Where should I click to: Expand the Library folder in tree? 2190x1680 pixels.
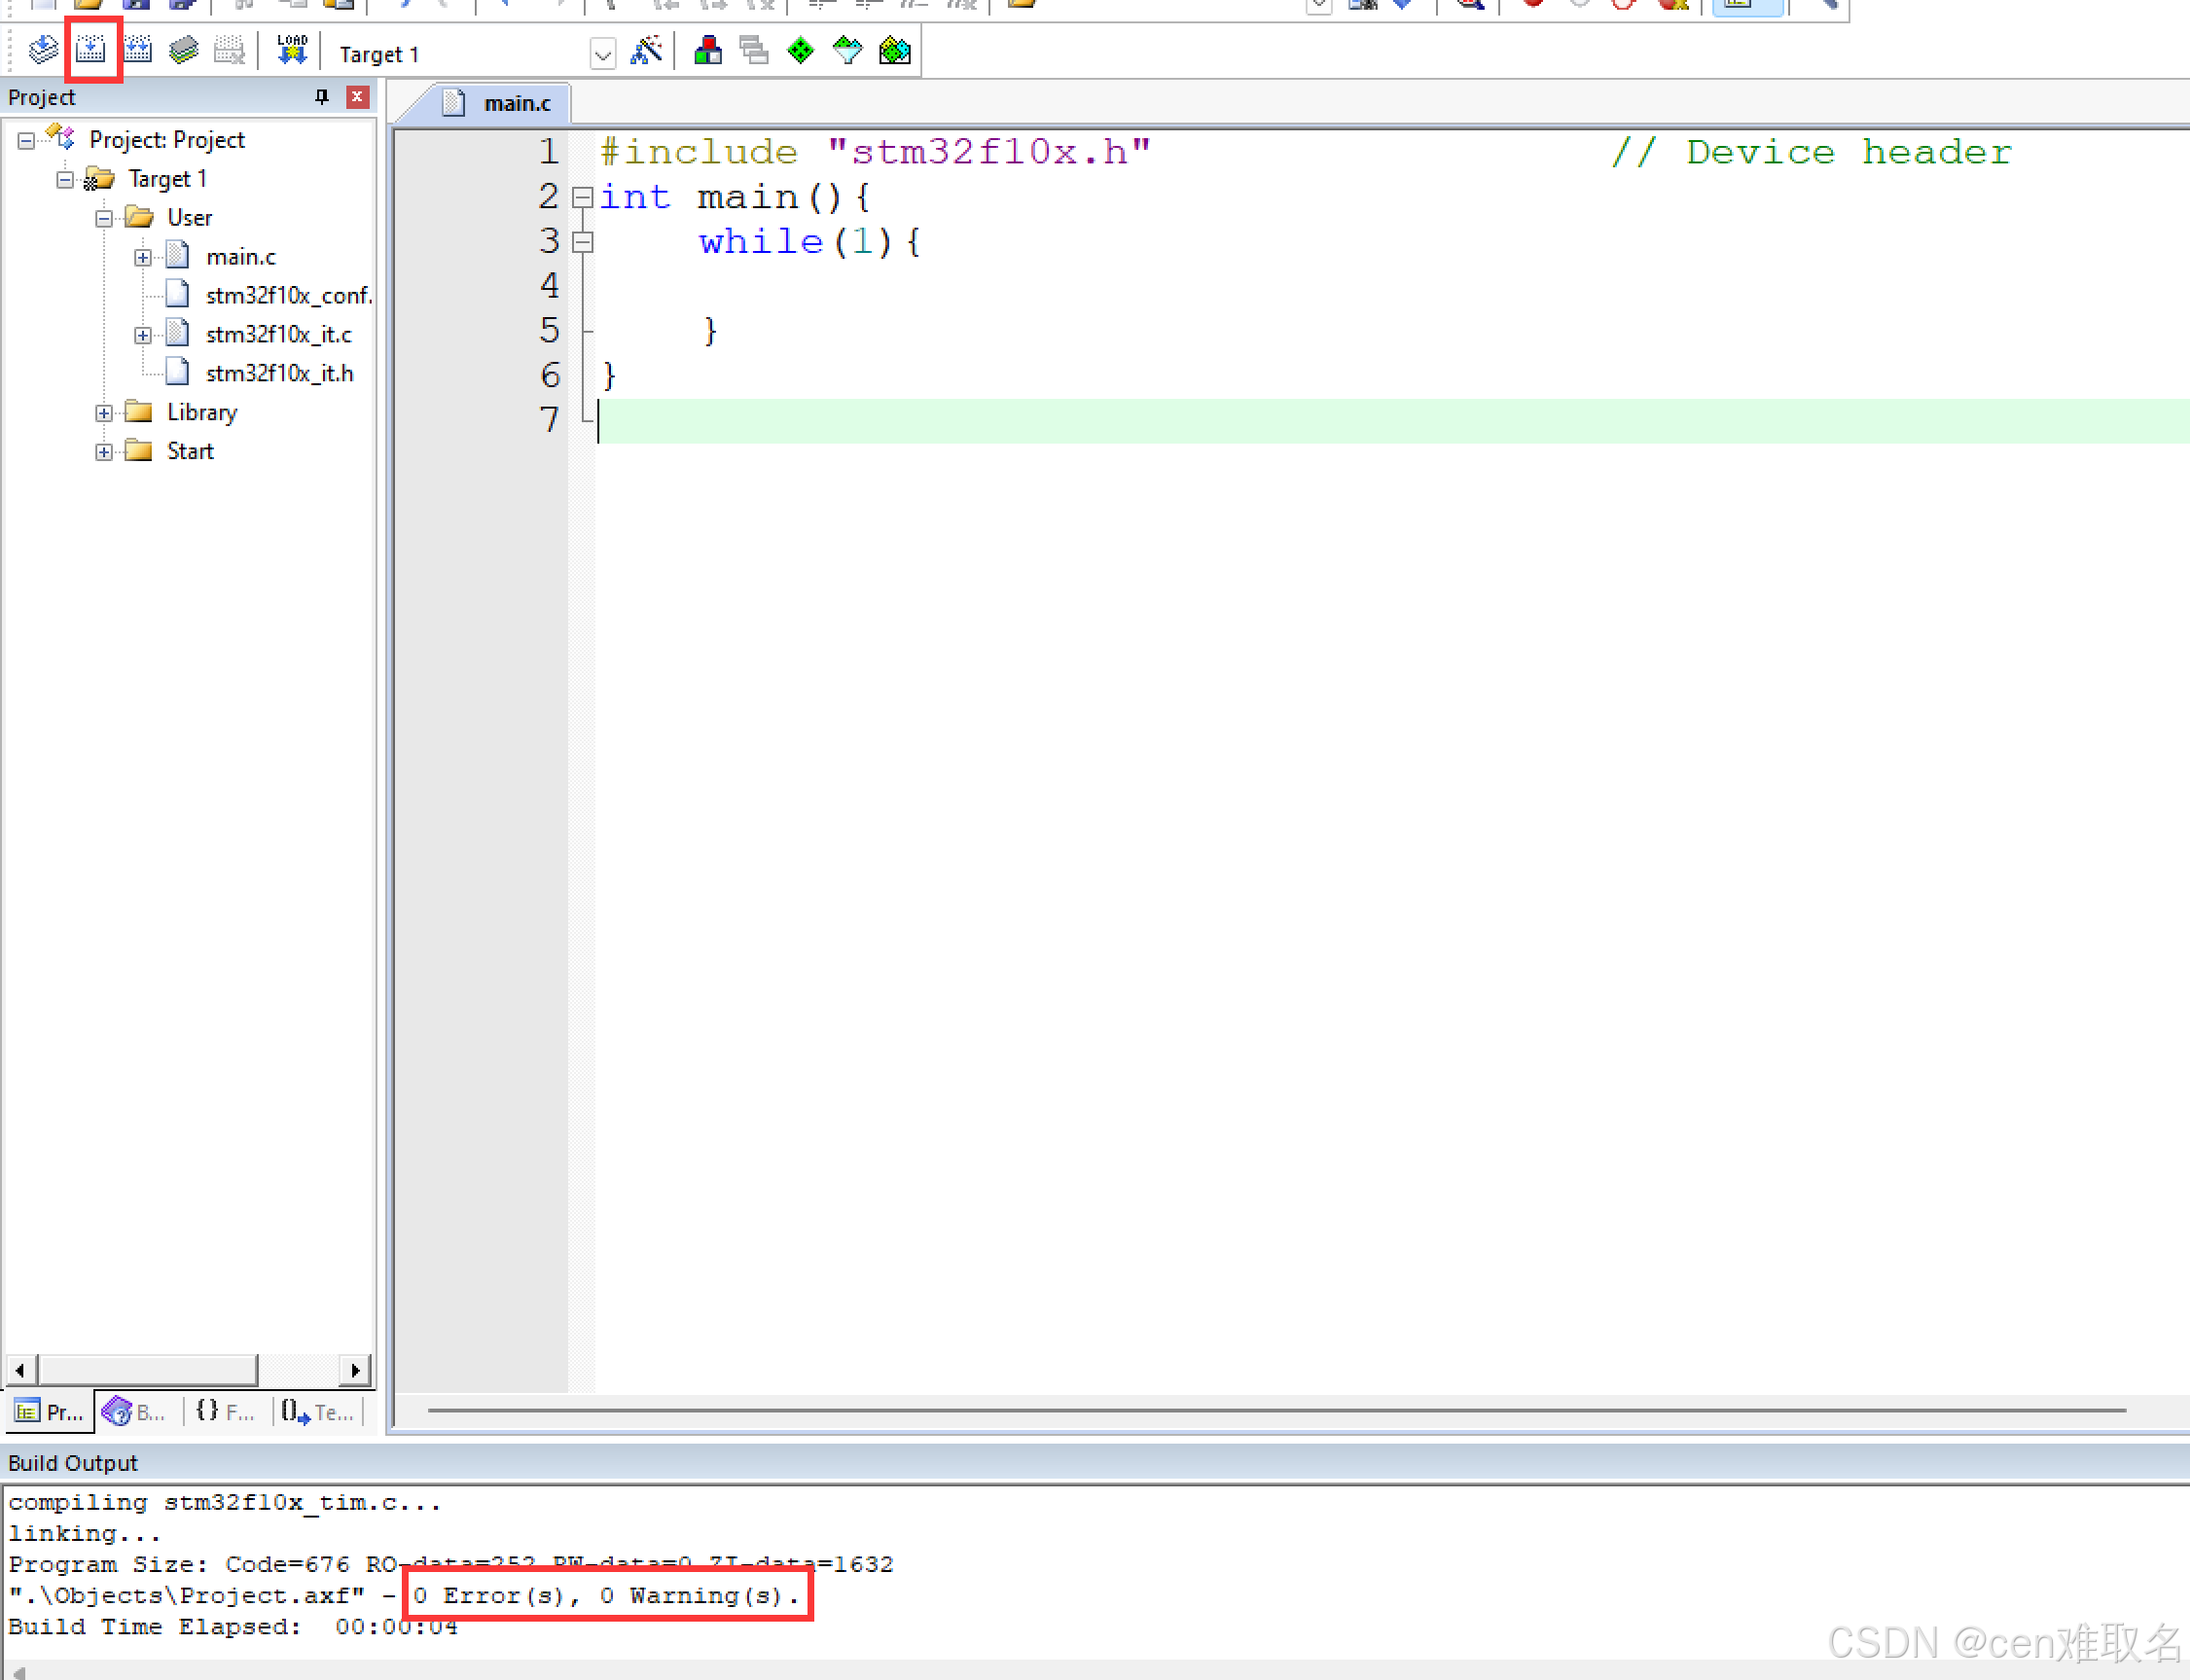[104, 413]
